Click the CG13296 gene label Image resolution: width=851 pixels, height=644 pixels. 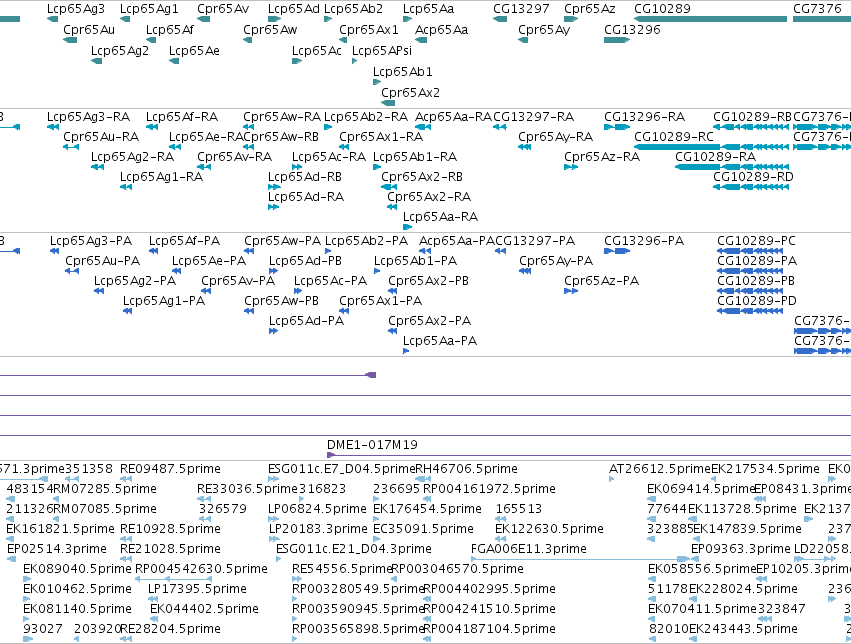pyautogui.click(x=632, y=29)
